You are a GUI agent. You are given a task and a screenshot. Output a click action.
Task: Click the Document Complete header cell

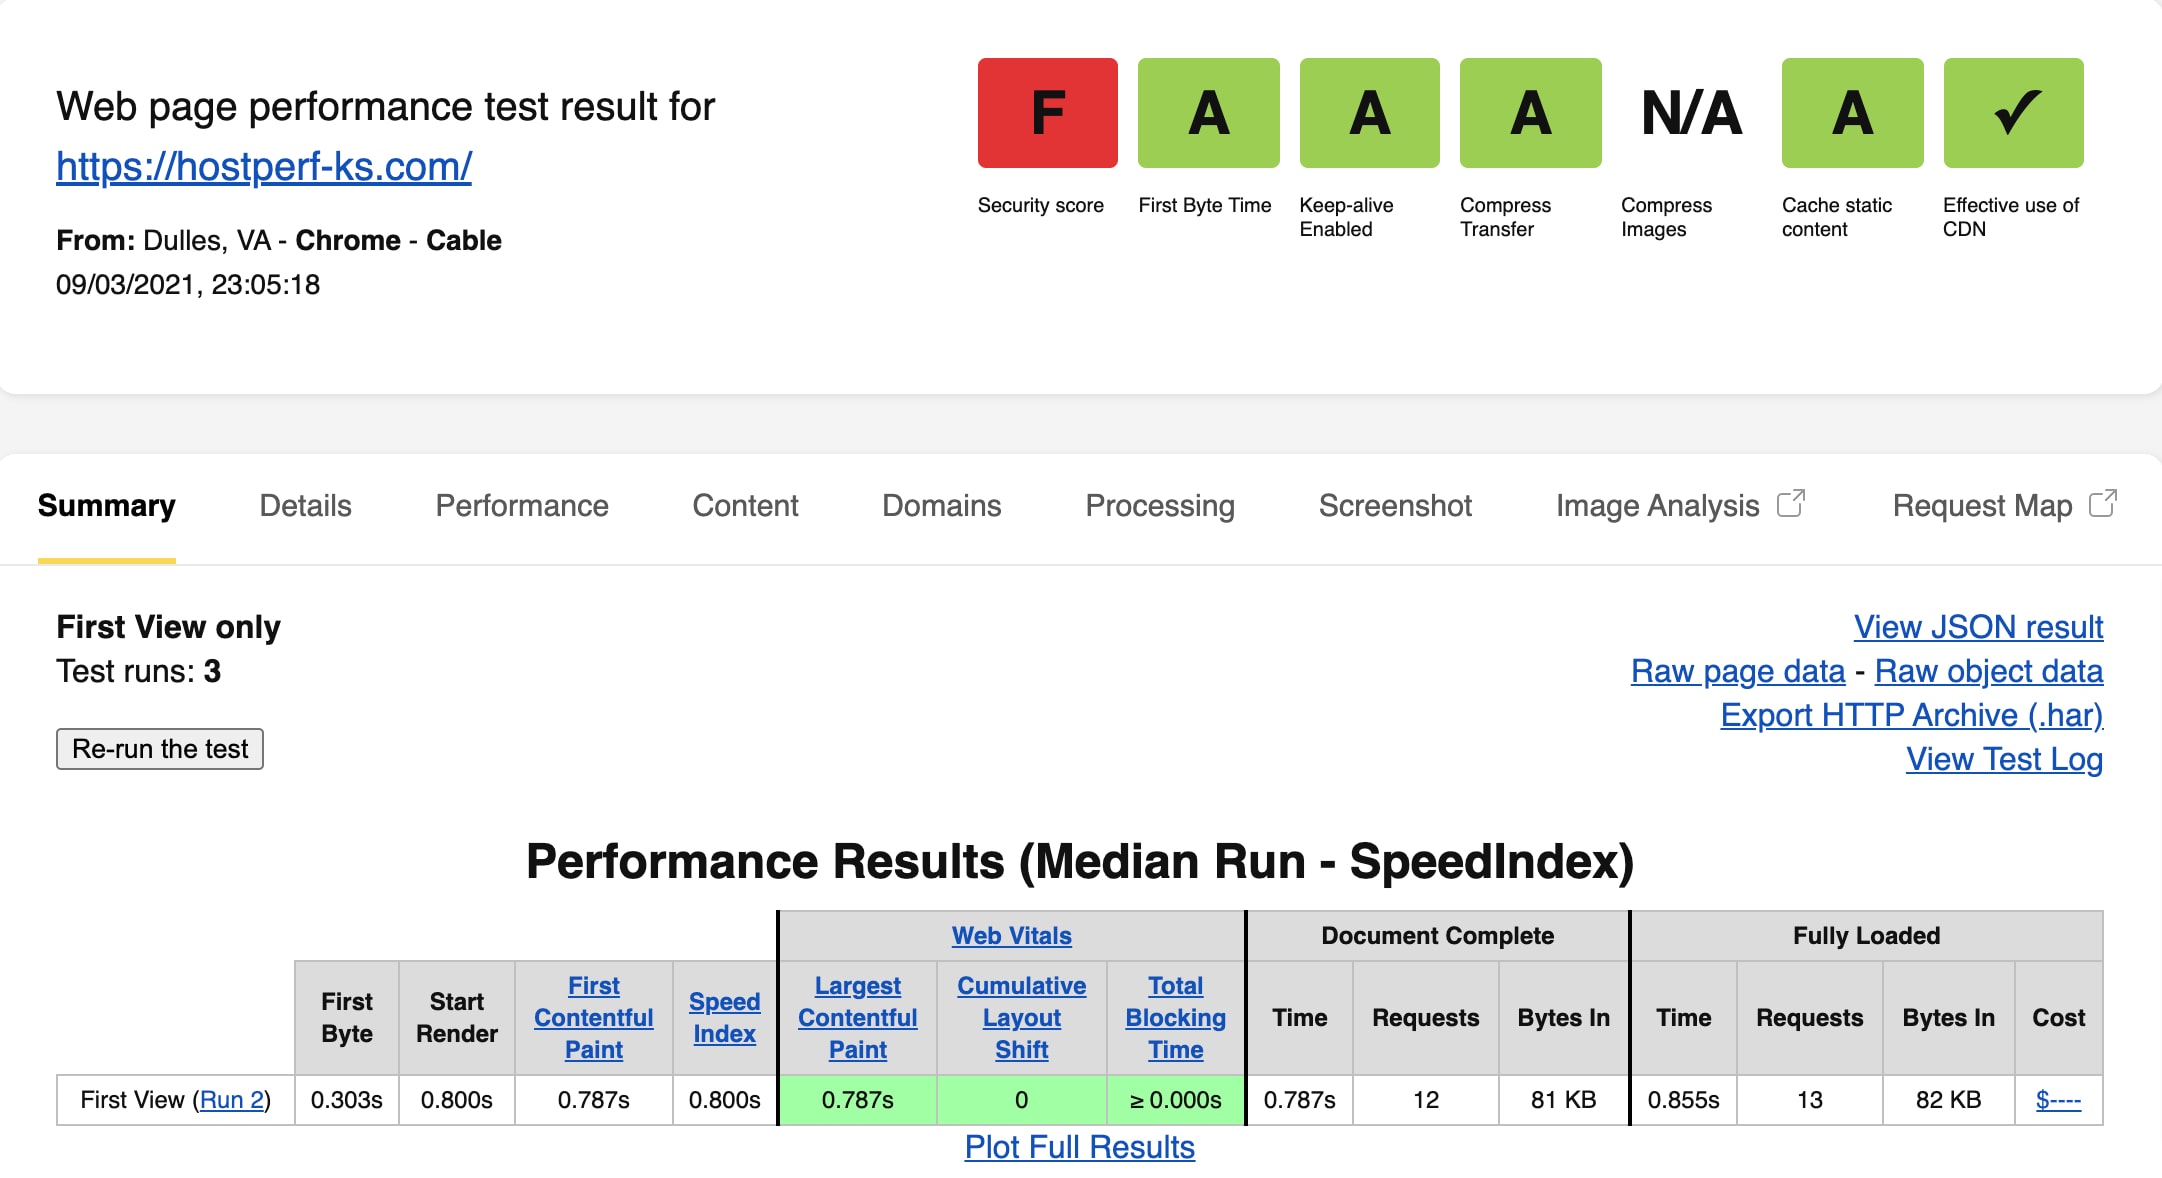1438,936
